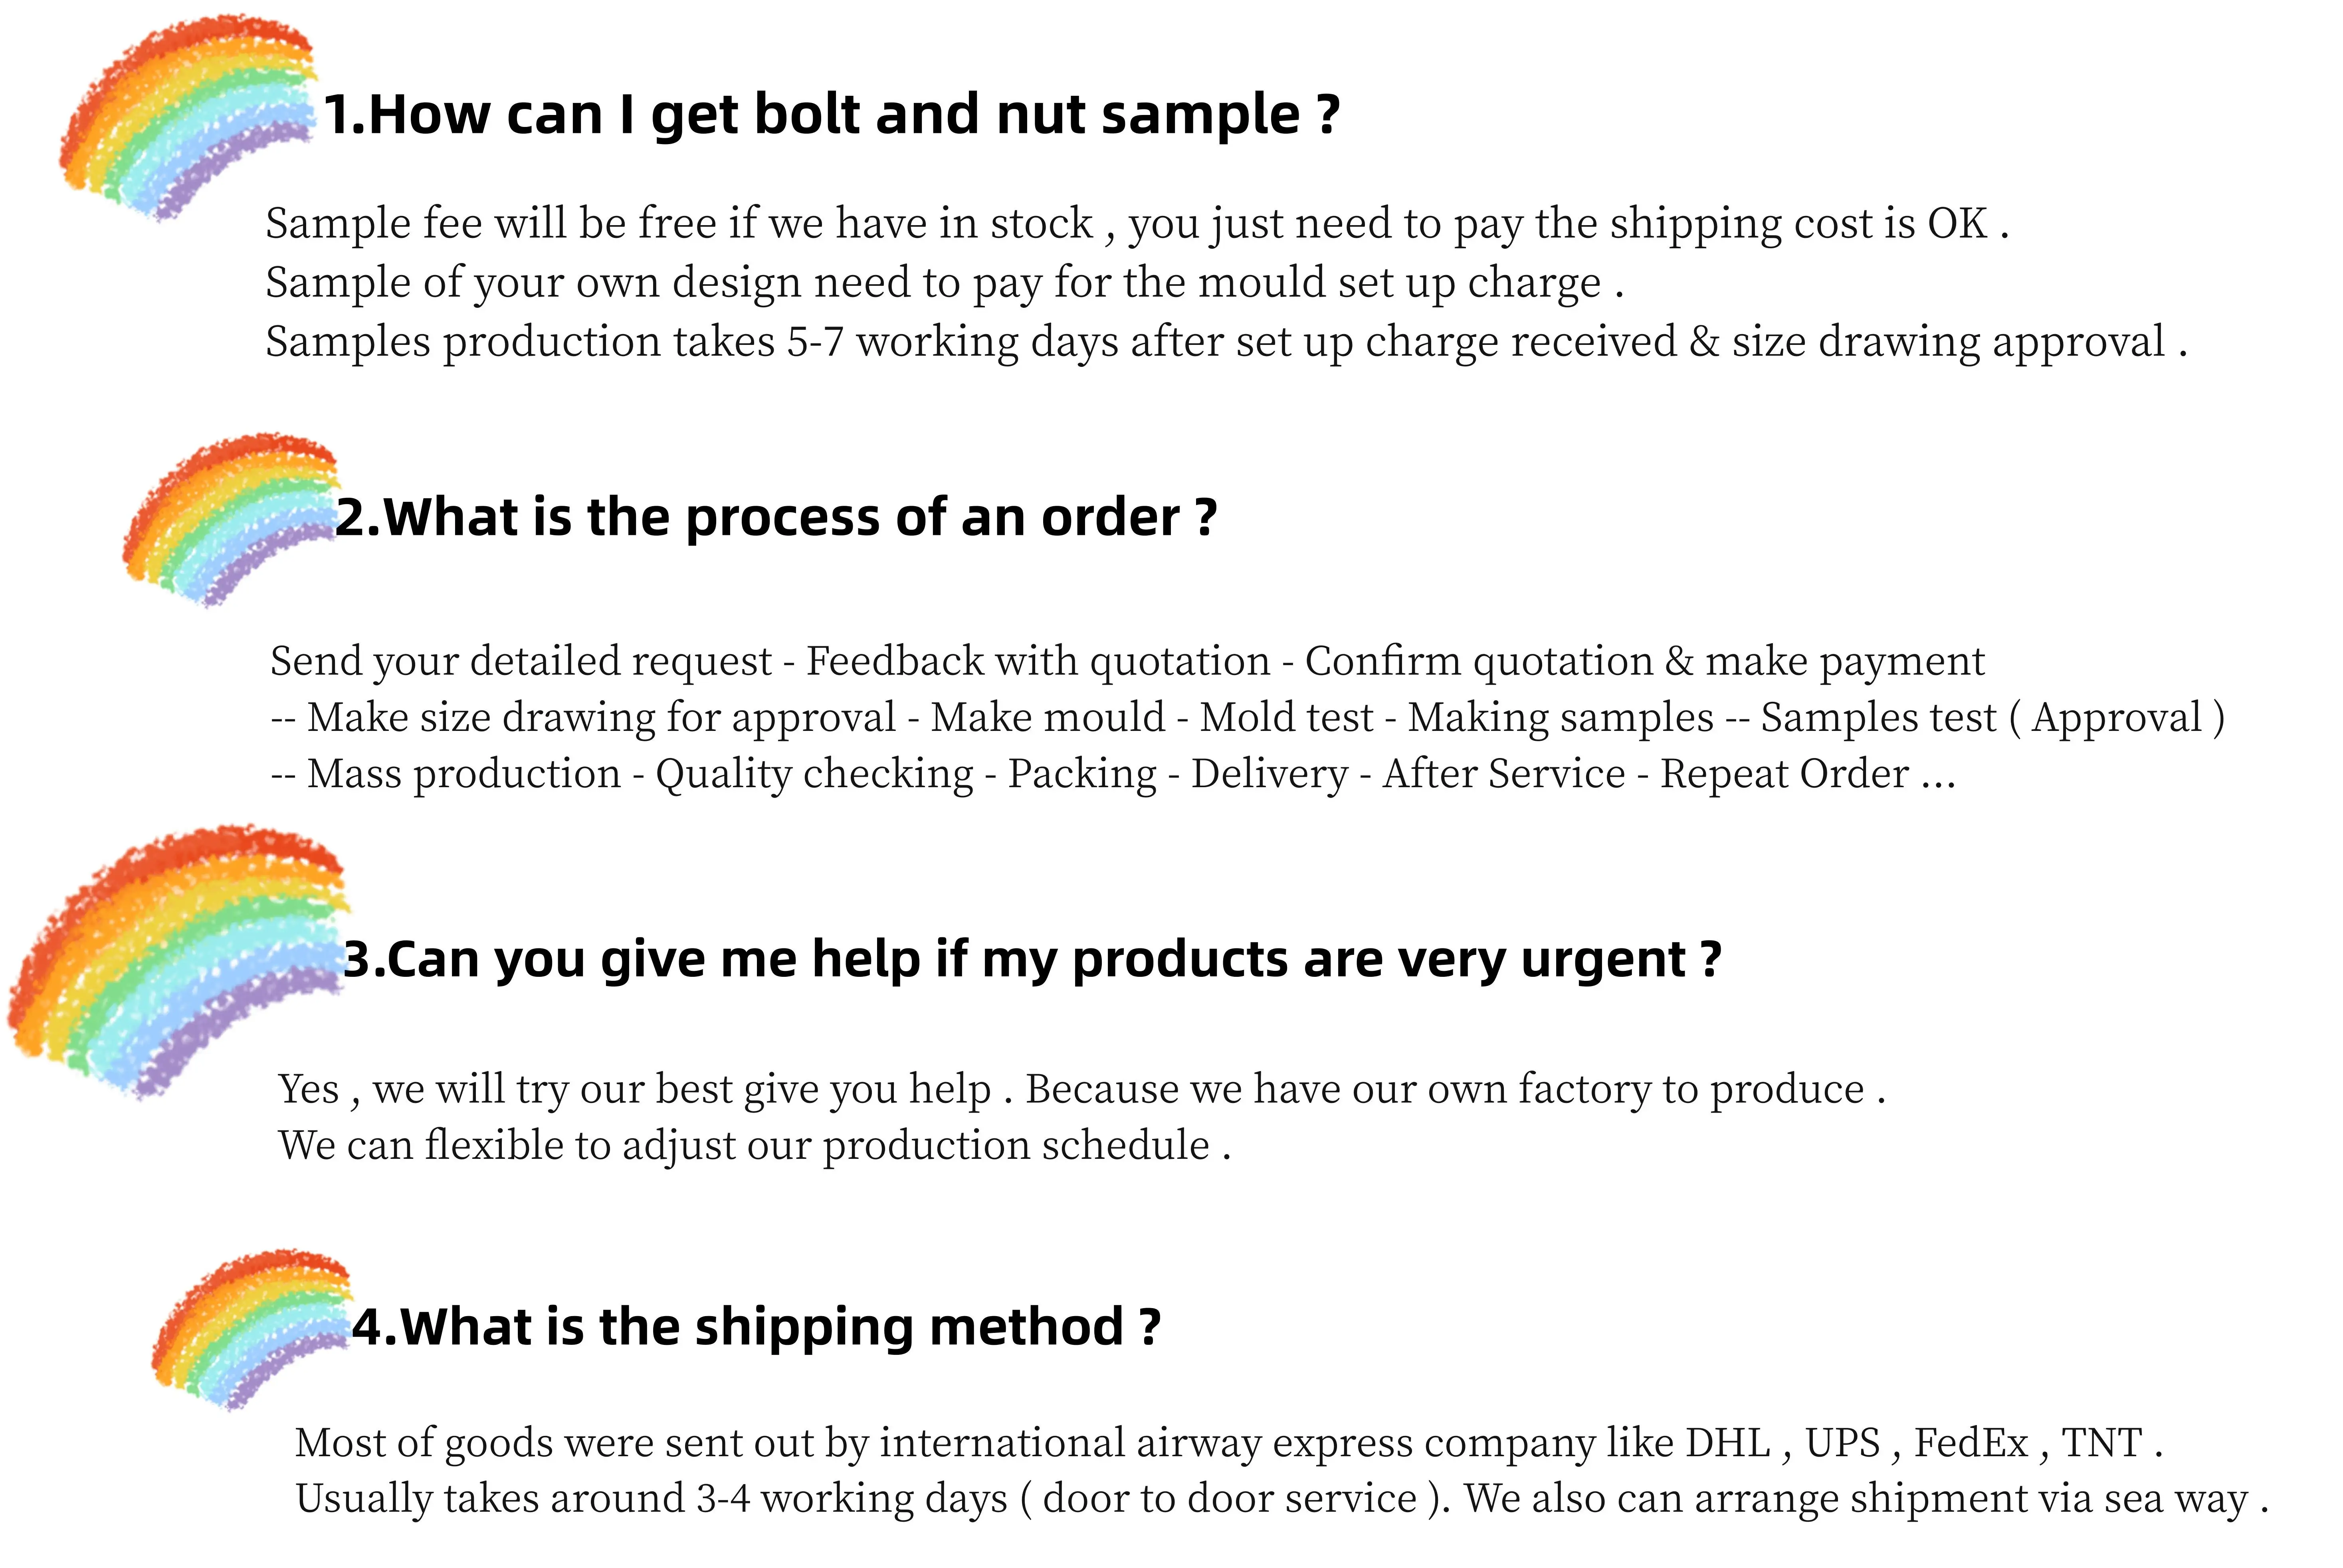
Task: Click the rainbow icon beside question 4
Action: pos(252,1329)
